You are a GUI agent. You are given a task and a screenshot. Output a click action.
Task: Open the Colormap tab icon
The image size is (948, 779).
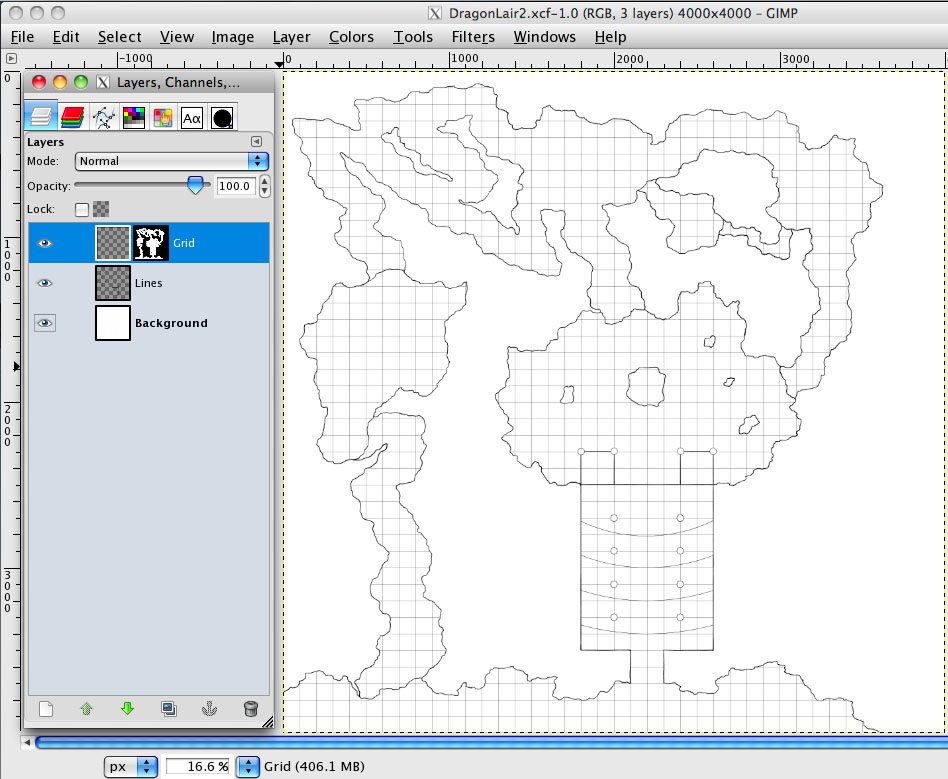133,117
